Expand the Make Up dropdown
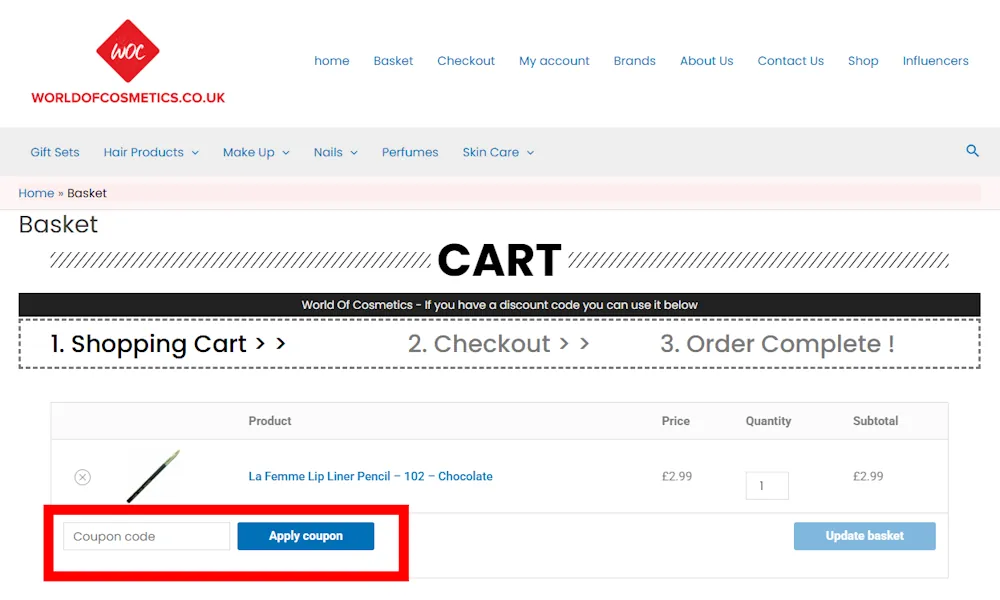 click(x=256, y=152)
